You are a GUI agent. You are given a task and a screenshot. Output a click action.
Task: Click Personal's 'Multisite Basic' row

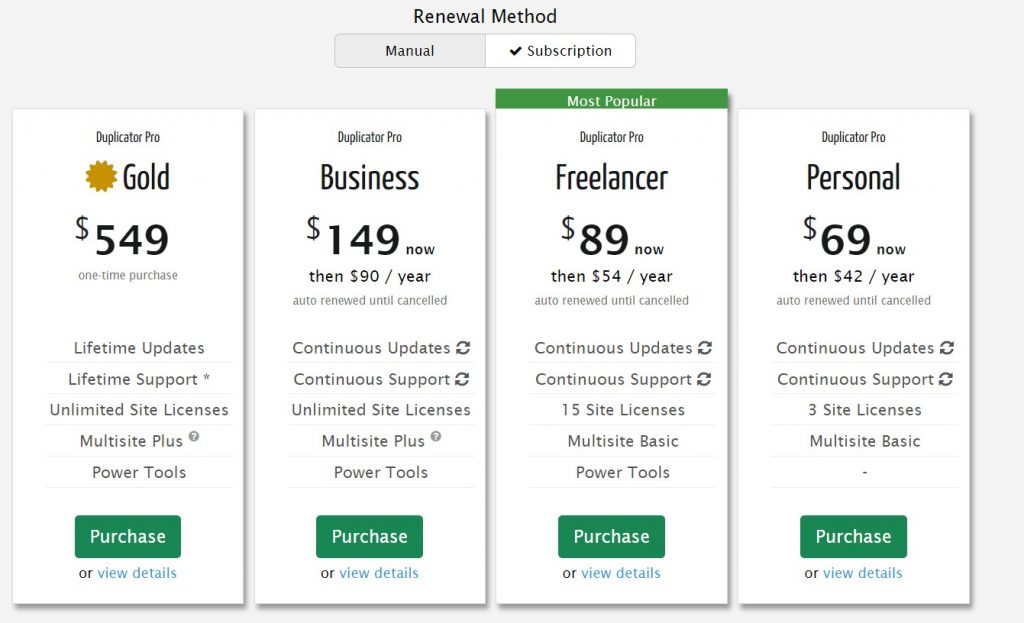(x=865, y=441)
